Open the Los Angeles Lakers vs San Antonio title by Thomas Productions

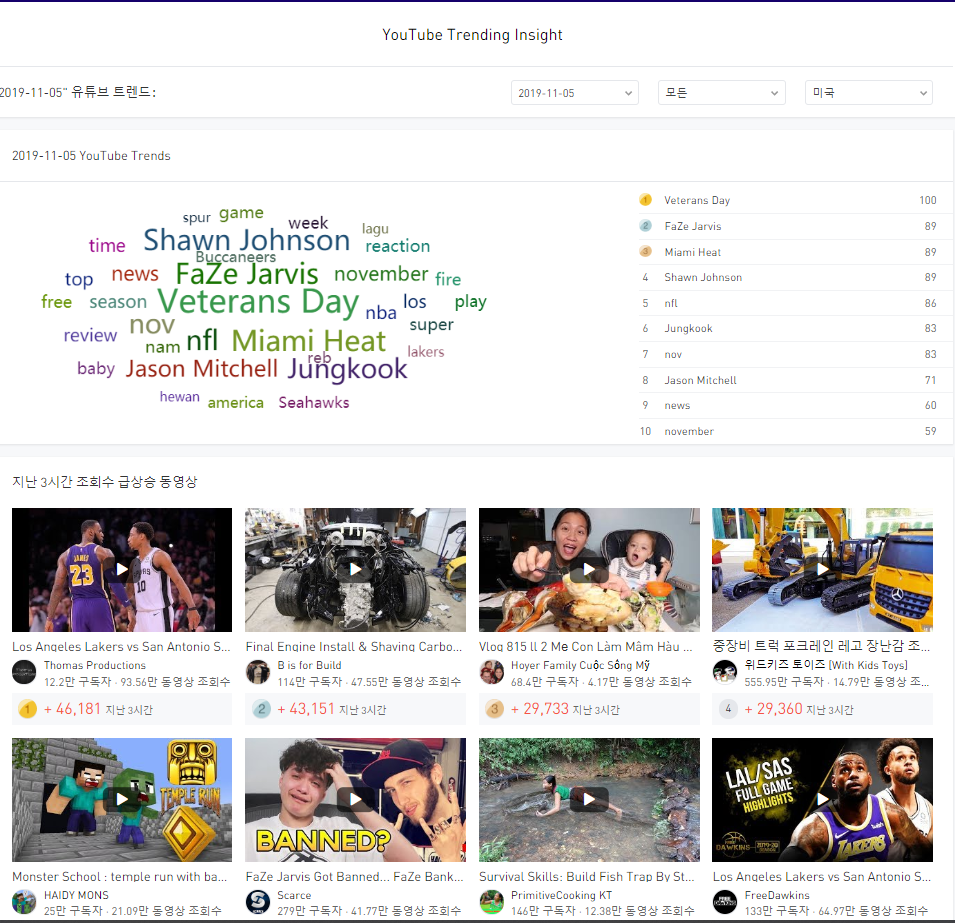point(121,647)
